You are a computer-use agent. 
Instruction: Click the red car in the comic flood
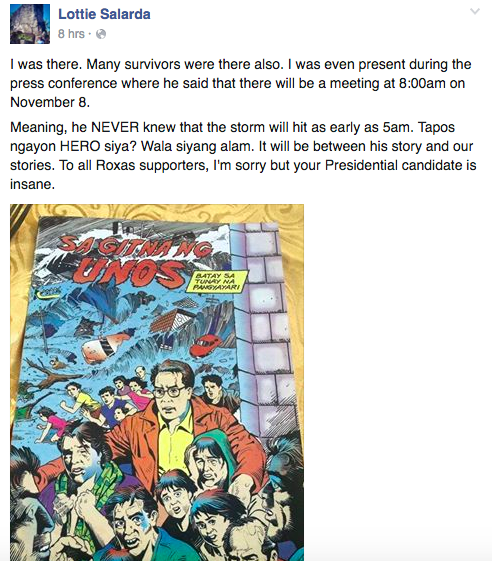(x=205, y=345)
